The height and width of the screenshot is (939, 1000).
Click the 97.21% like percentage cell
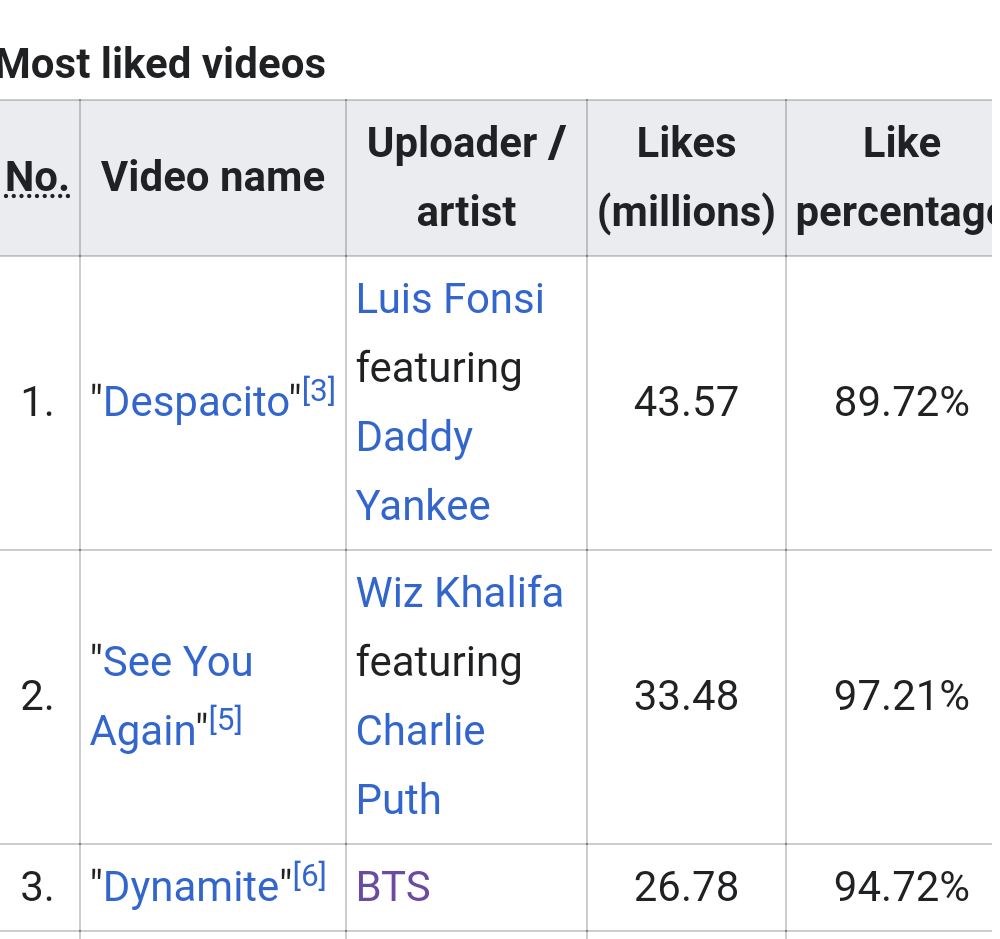click(901, 696)
